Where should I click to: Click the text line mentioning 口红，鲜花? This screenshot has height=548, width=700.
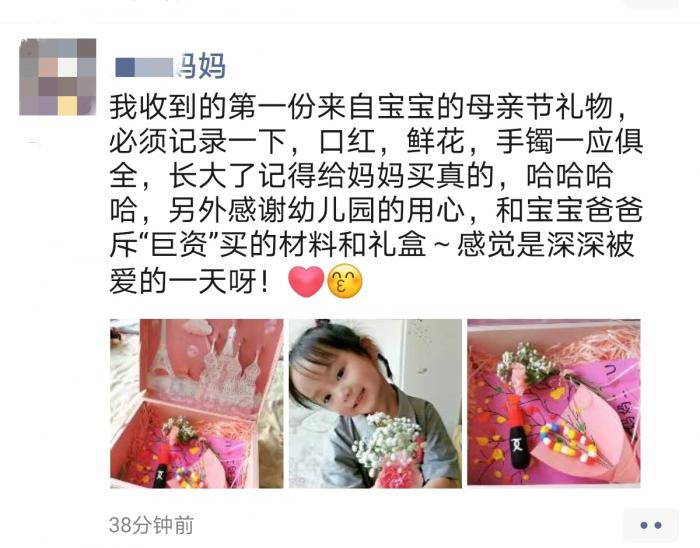pos(376,141)
